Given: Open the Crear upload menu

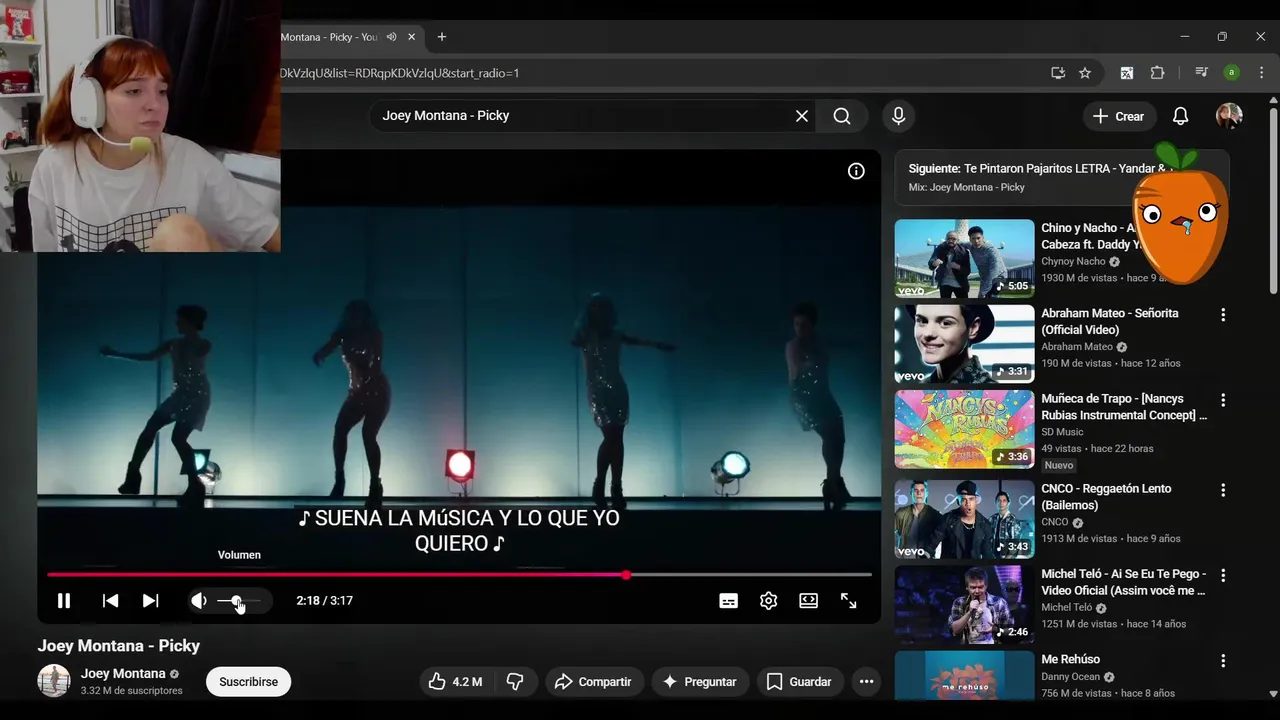Looking at the screenshot, I should [x=1119, y=116].
